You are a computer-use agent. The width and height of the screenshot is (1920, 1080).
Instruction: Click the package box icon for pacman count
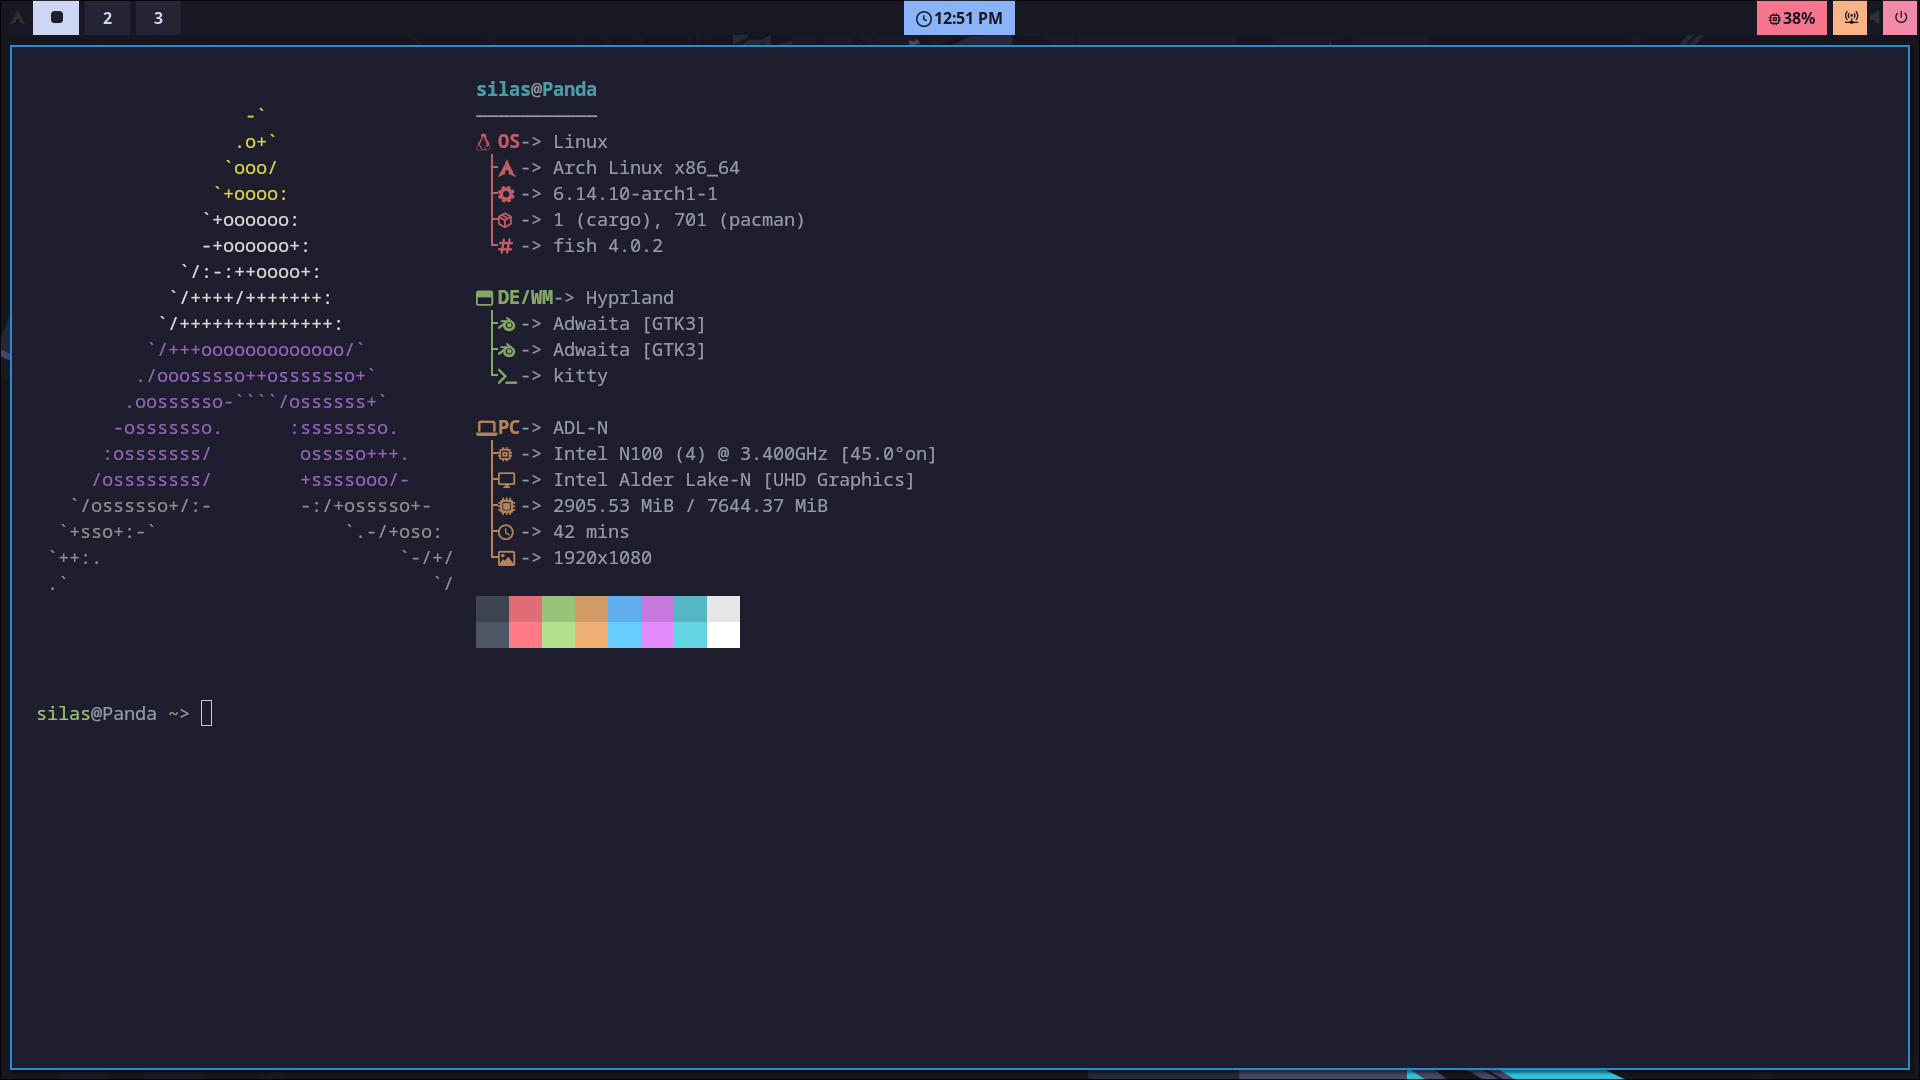pyautogui.click(x=506, y=220)
